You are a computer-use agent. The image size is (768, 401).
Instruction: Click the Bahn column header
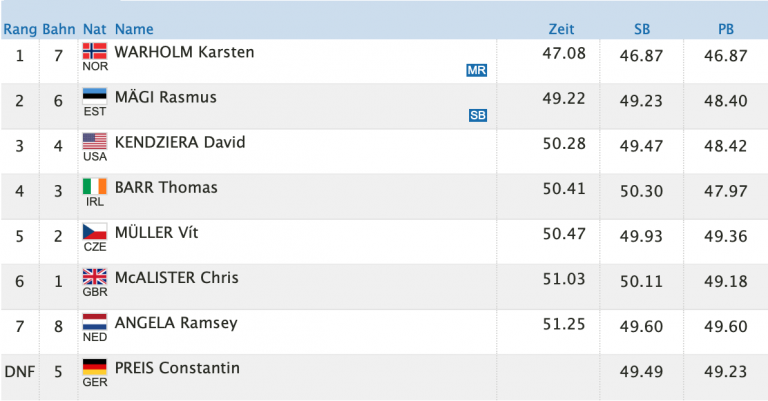(x=59, y=29)
